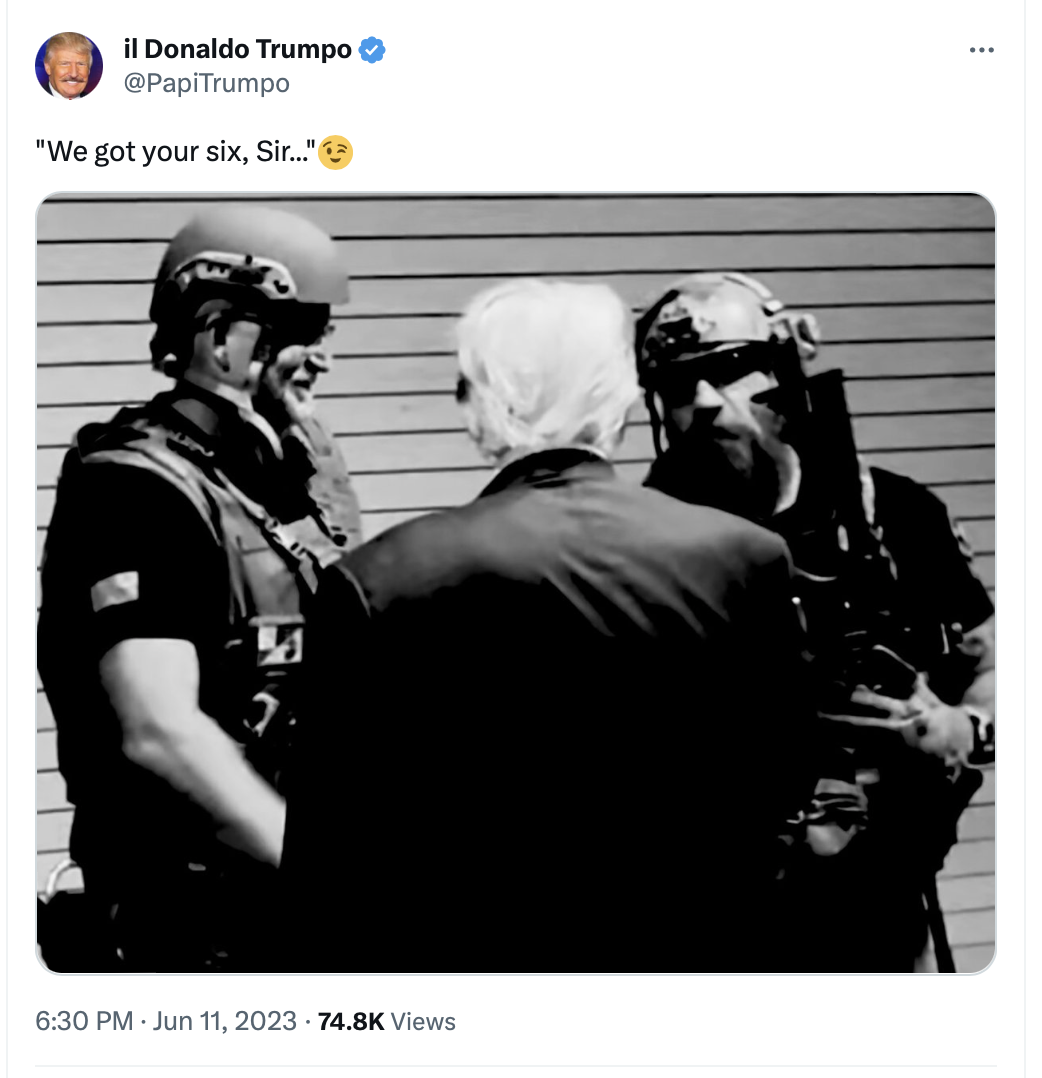Open the black-and-white photo attachment
The width and height of the screenshot is (1042, 1078).
516,583
